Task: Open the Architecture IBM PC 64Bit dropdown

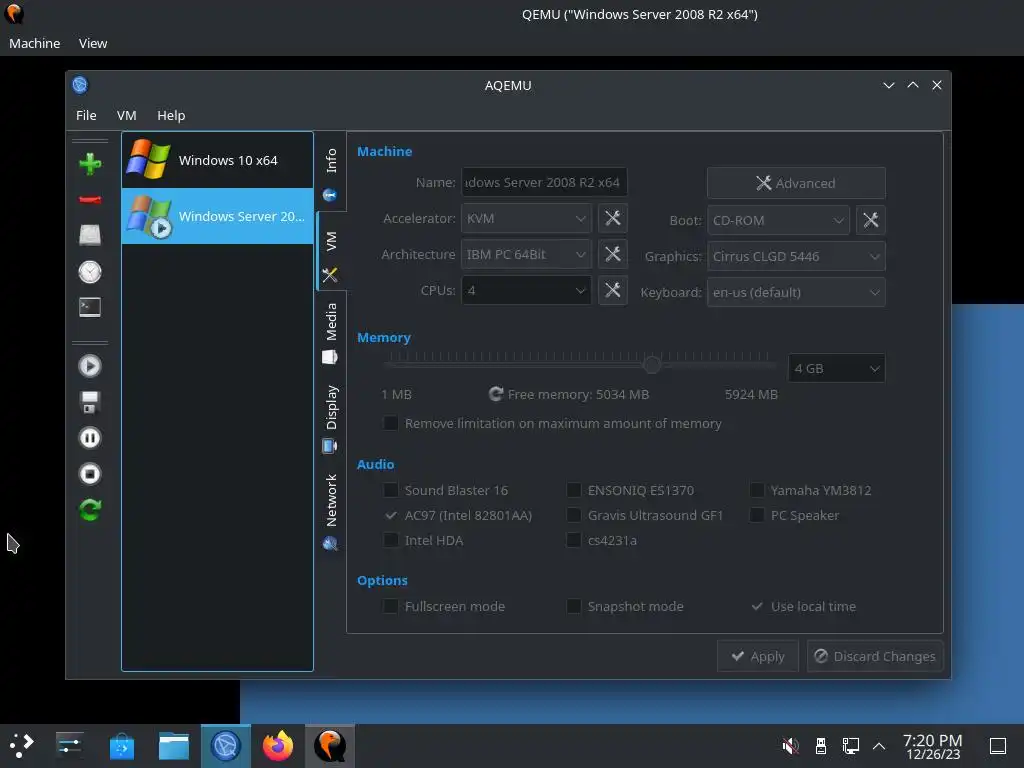Action: [x=526, y=254]
